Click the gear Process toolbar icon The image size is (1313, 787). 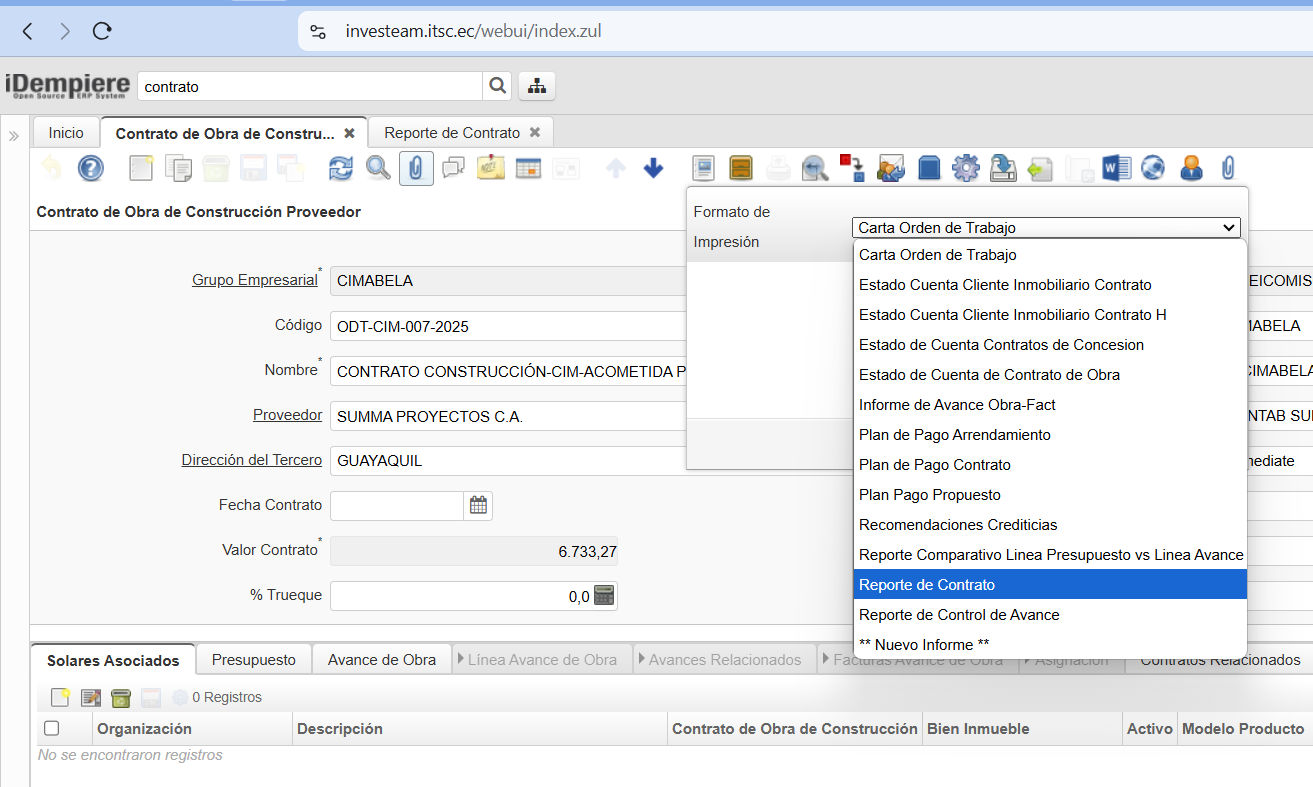coord(965,168)
